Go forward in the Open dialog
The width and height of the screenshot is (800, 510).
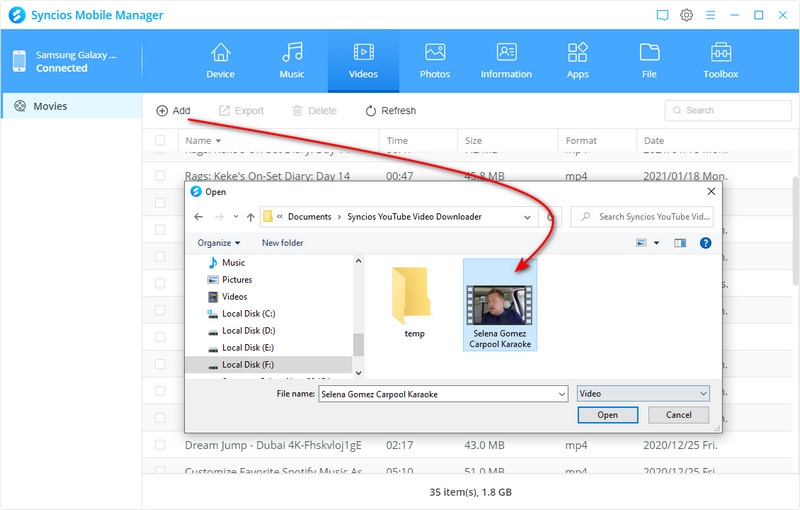[x=219, y=217]
